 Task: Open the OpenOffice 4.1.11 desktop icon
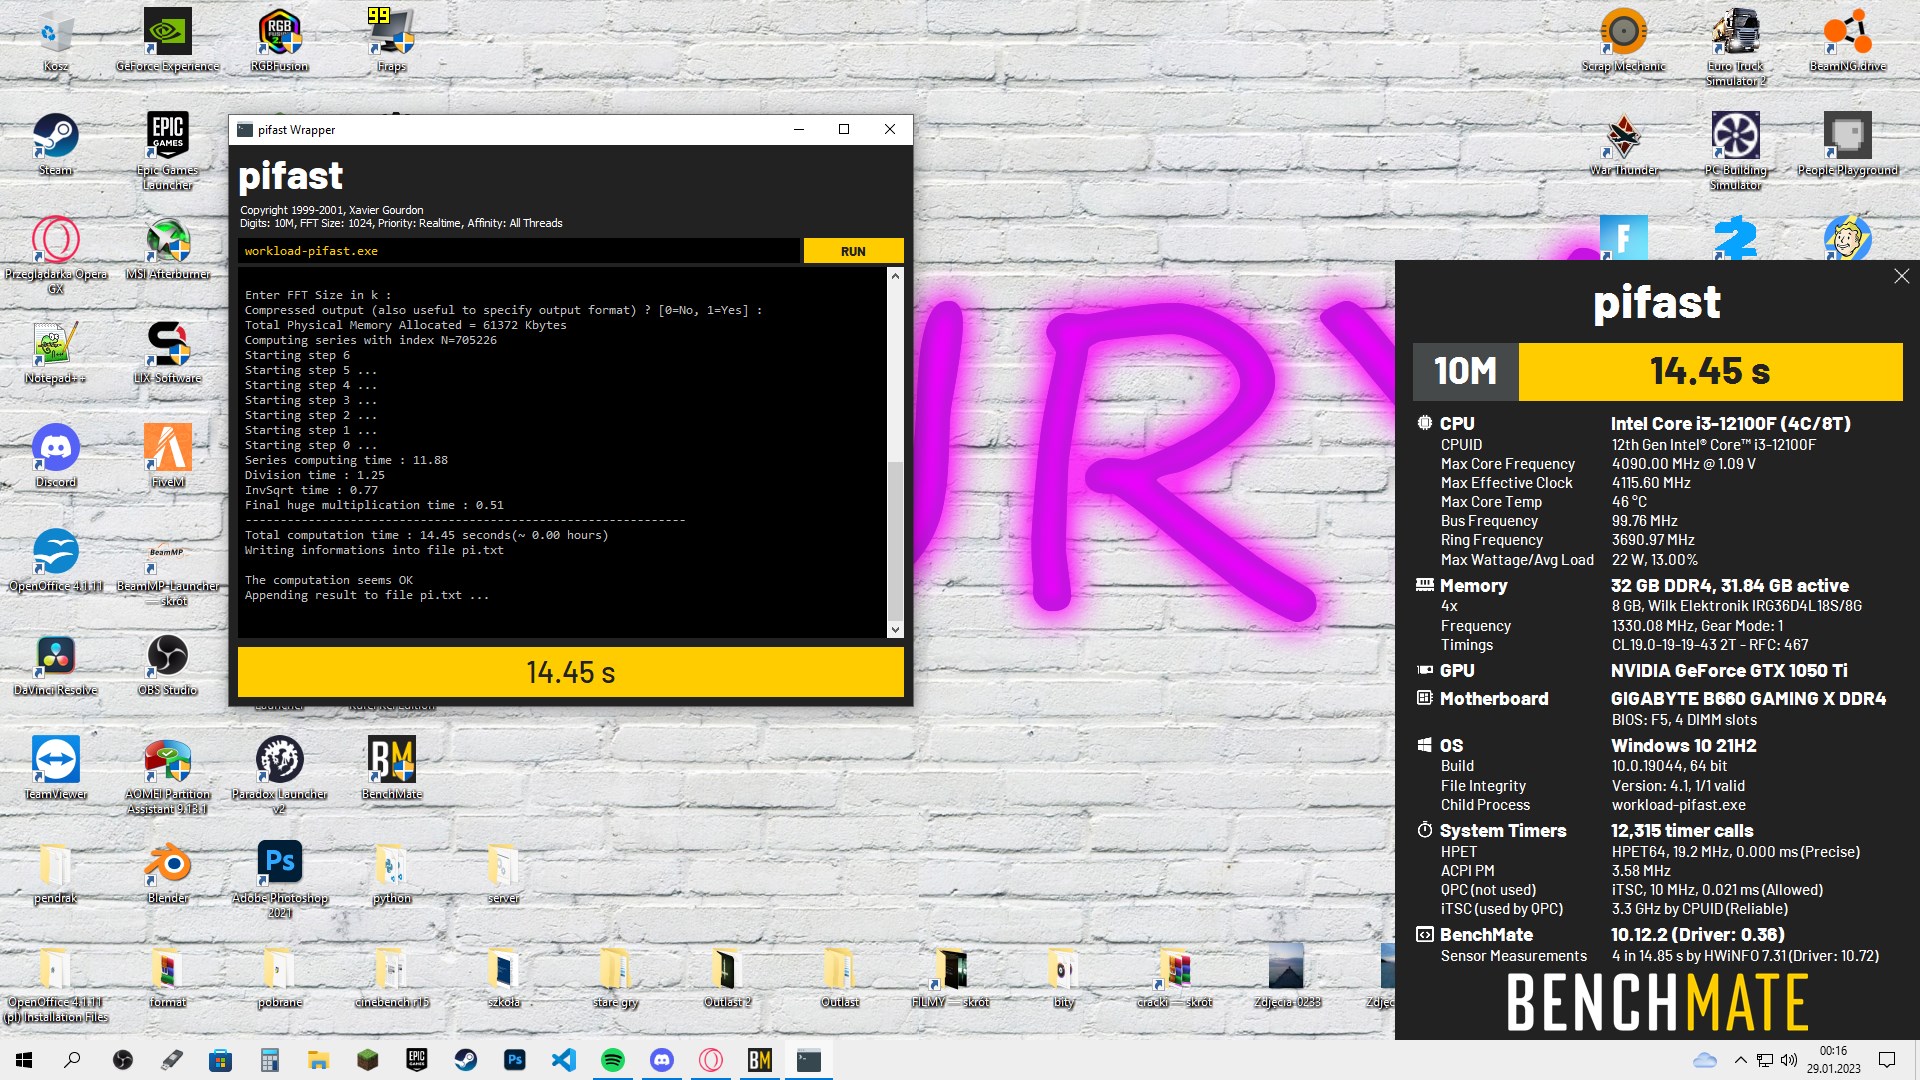[56, 561]
